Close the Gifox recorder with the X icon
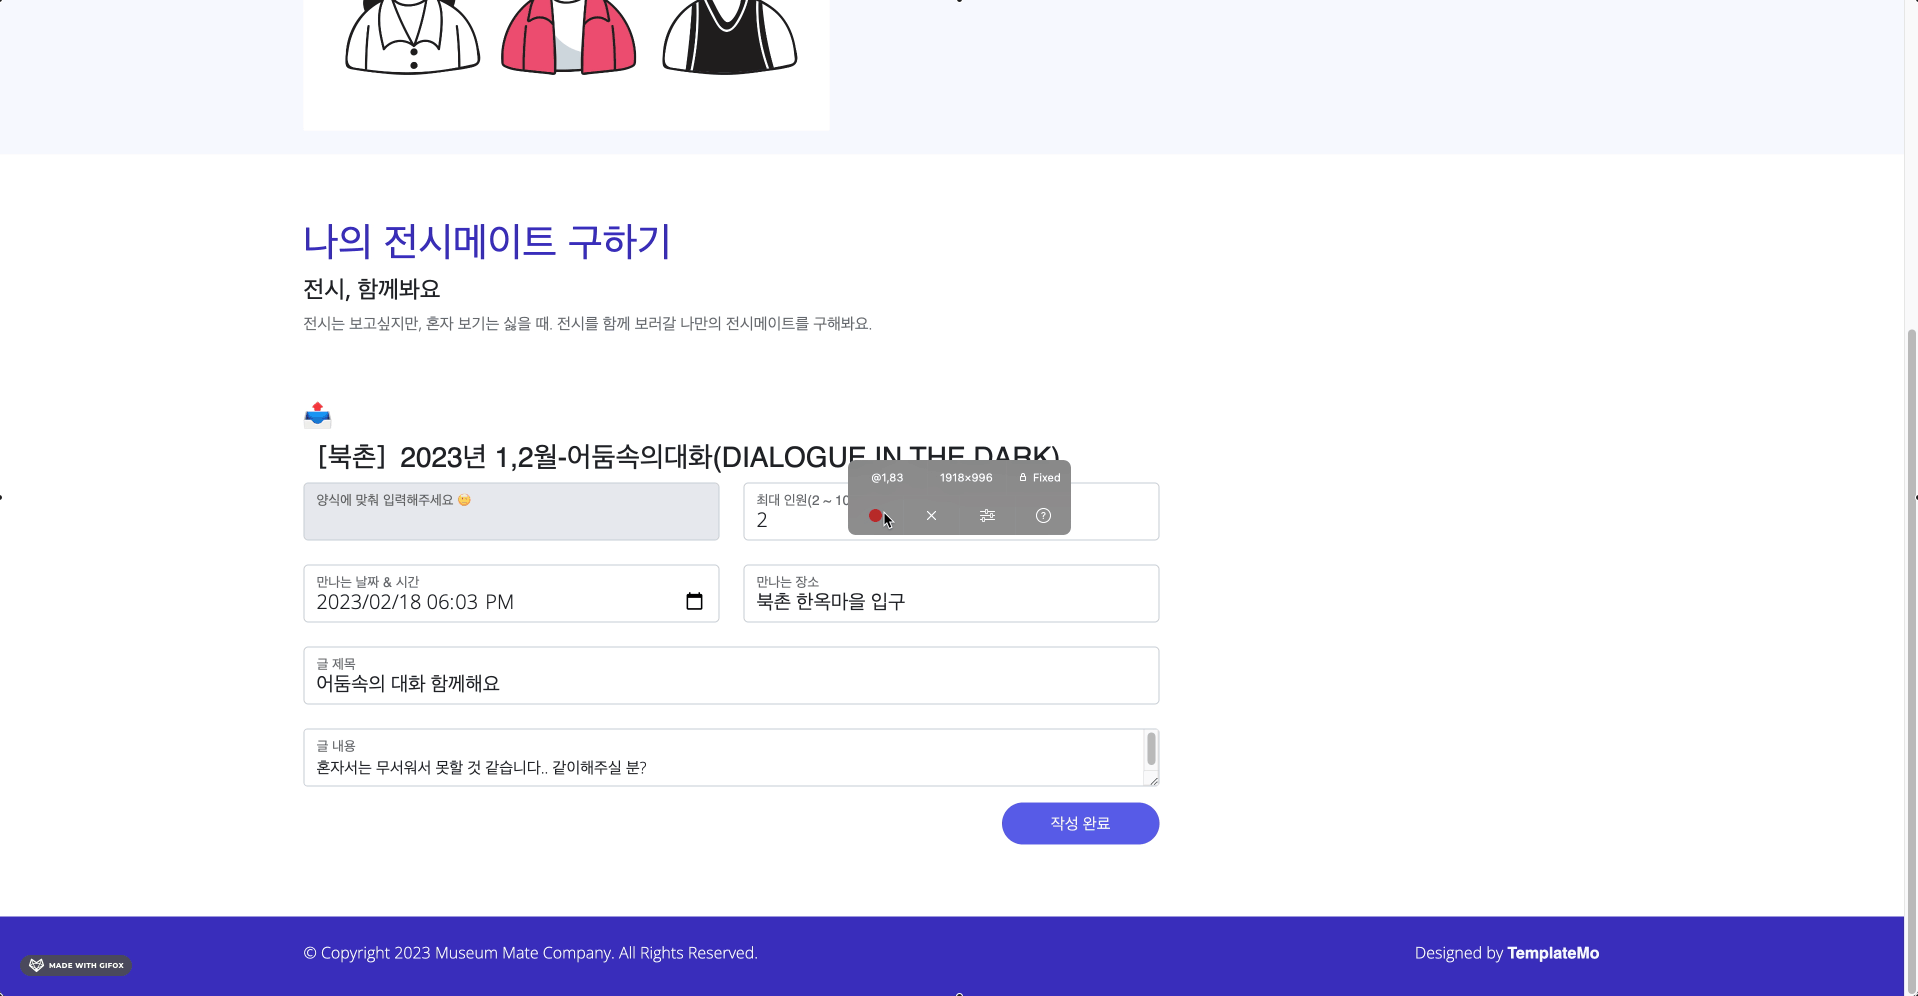The image size is (1918, 996). pyautogui.click(x=930, y=515)
